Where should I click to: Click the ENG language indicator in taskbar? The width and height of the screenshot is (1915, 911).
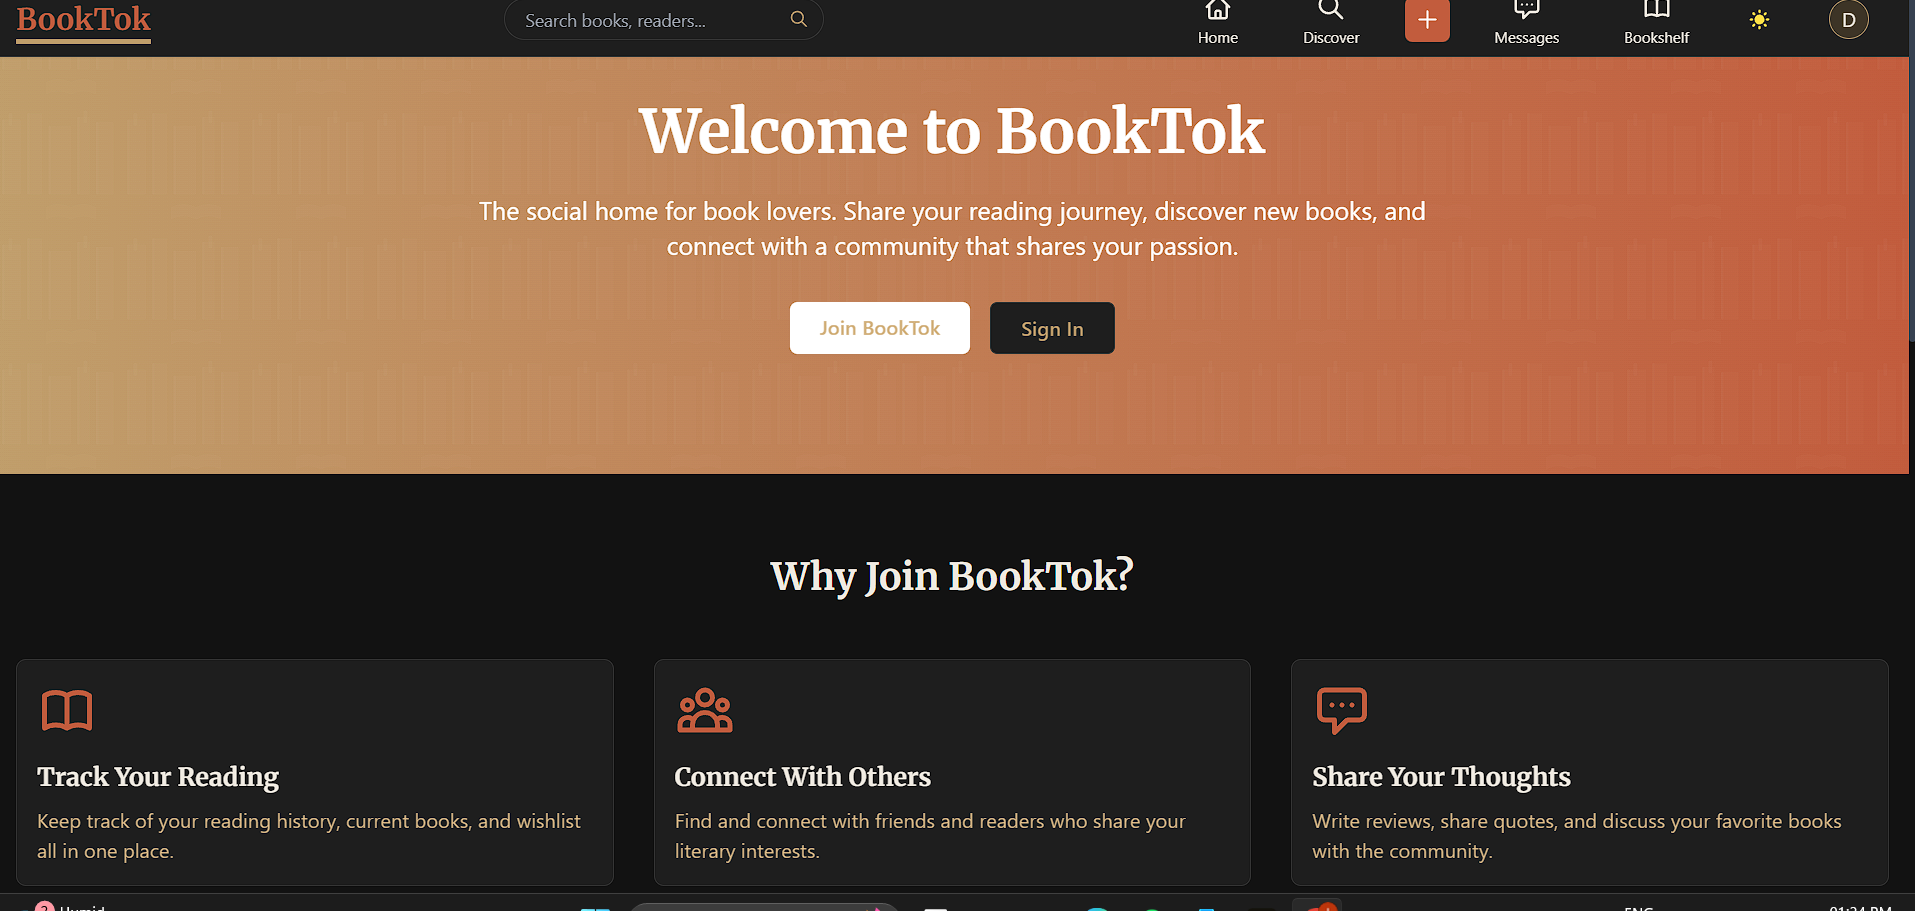point(1638,905)
